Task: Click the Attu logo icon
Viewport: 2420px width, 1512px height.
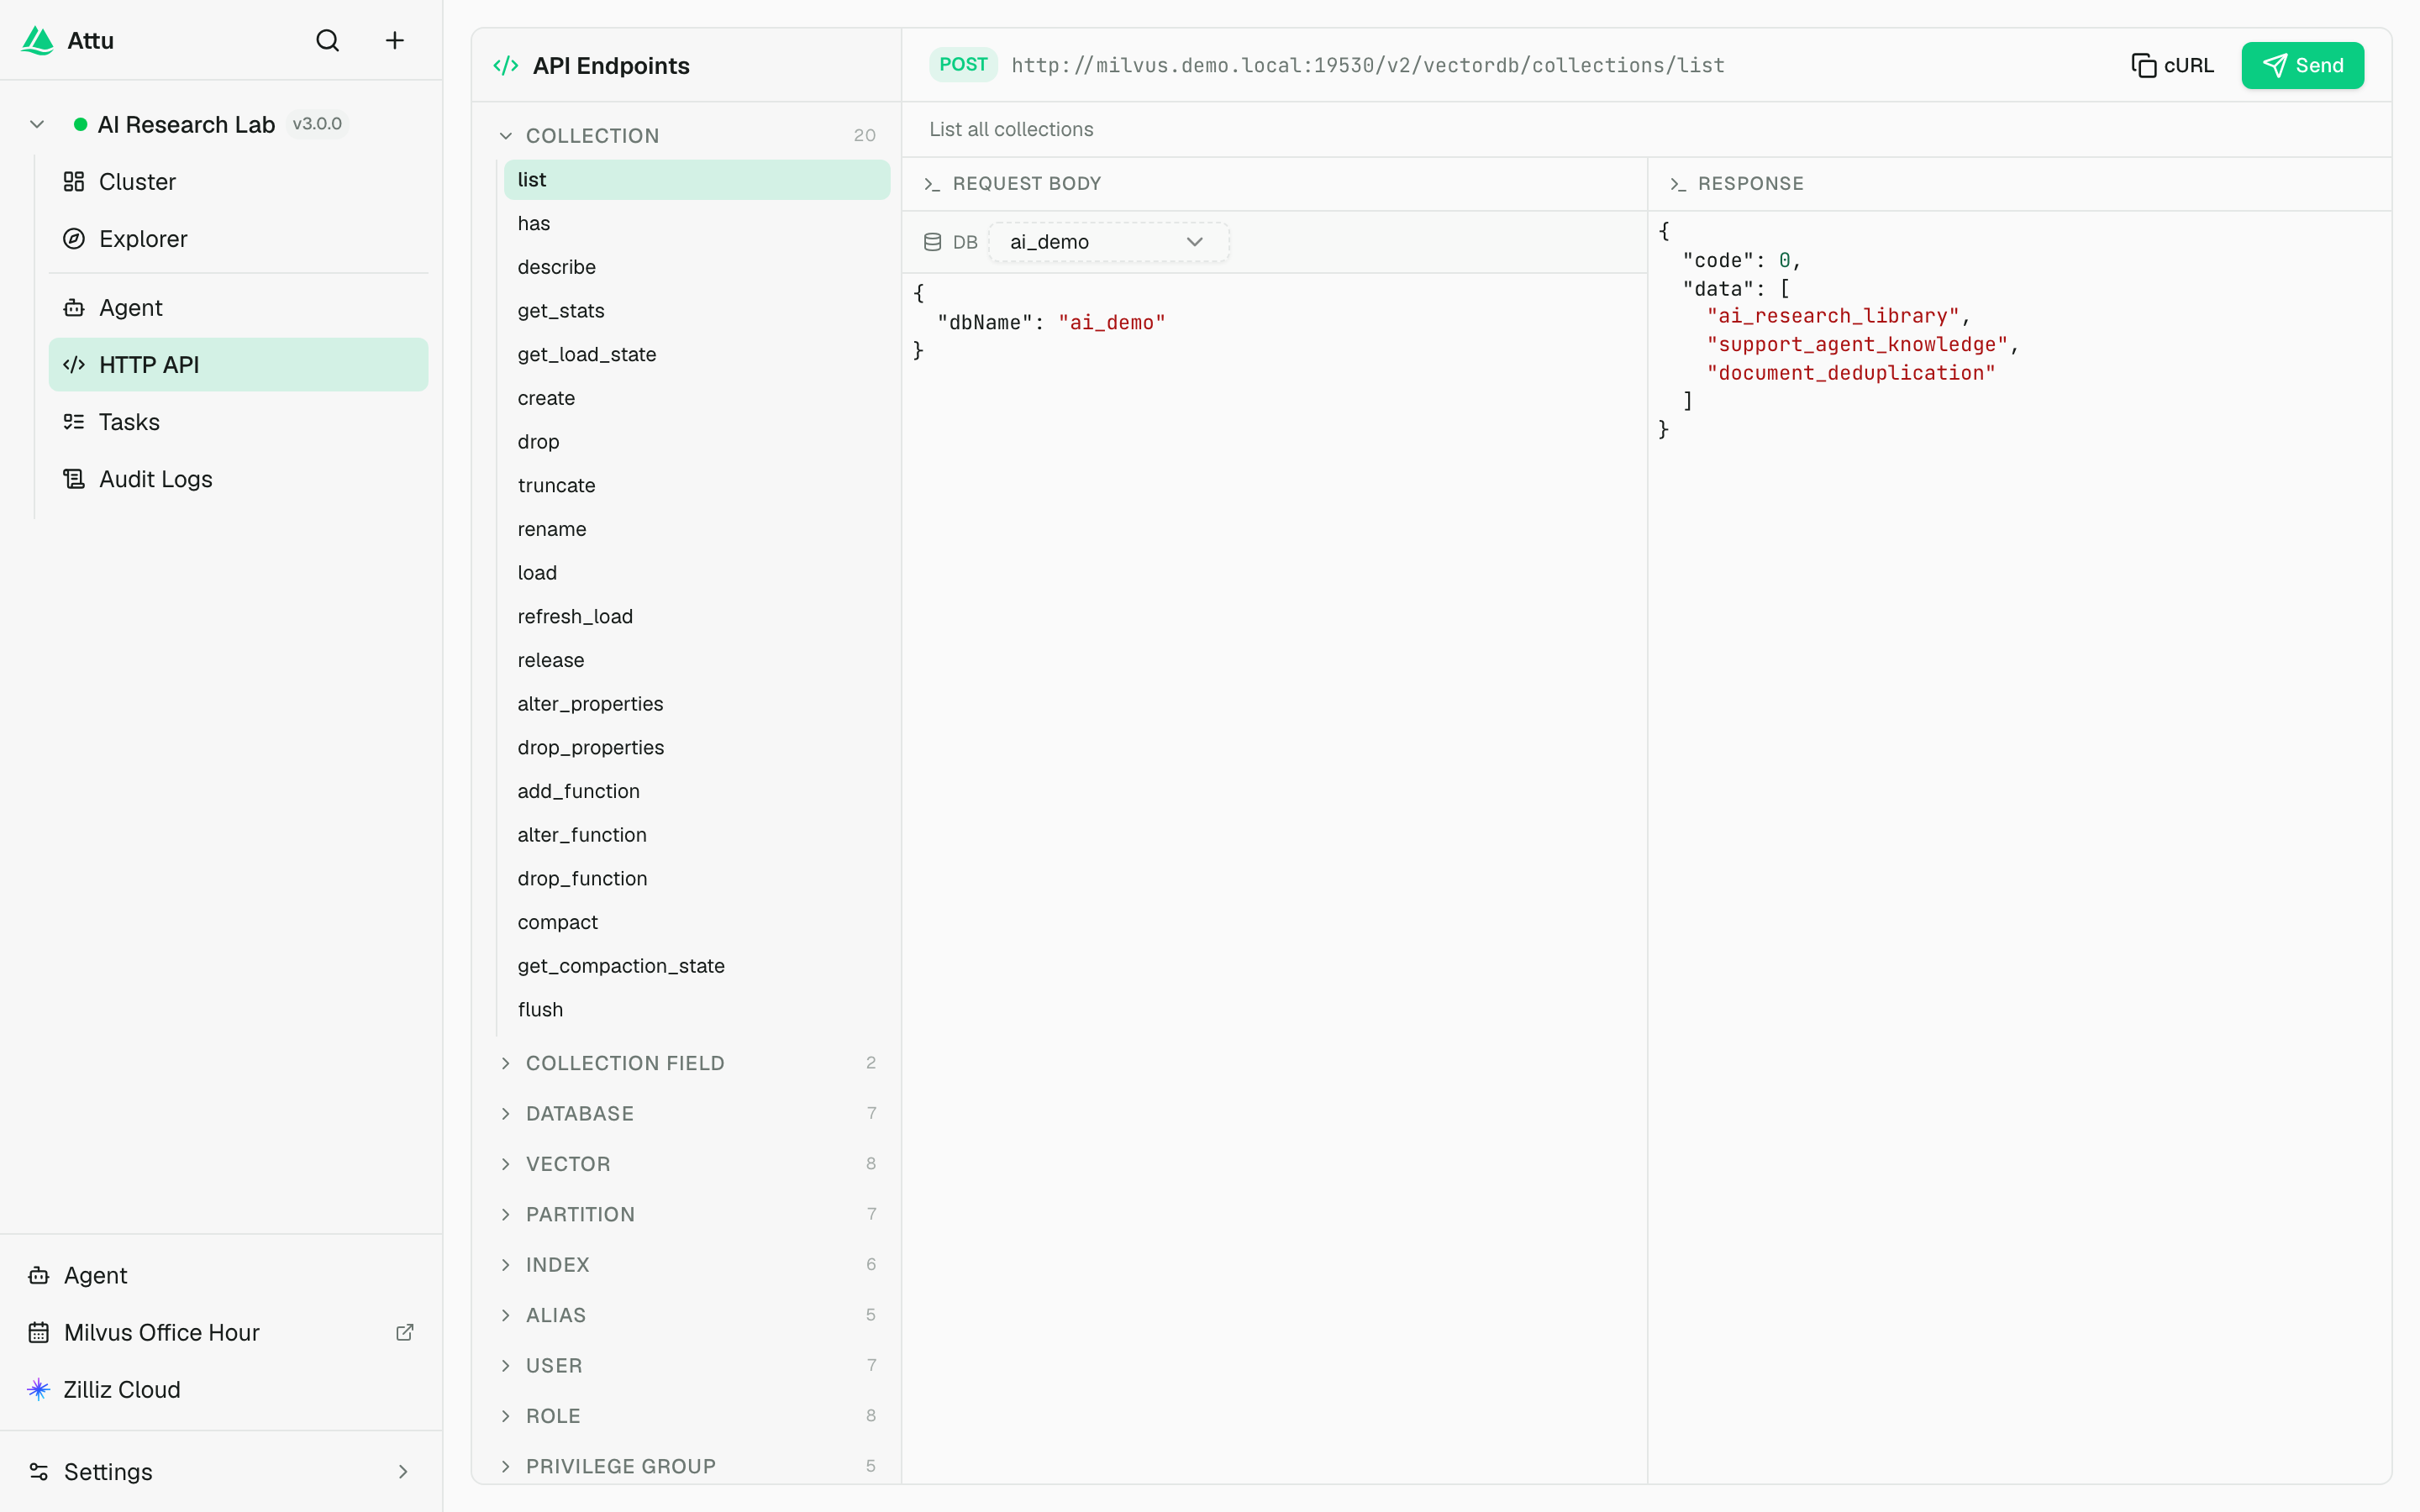Action: [37, 40]
